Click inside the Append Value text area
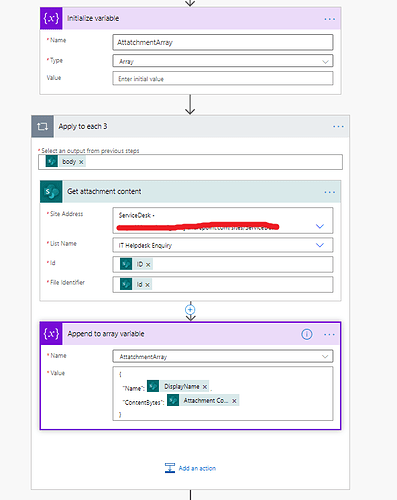The height and width of the screenshot is (500, 397). [x=223, y=394]
